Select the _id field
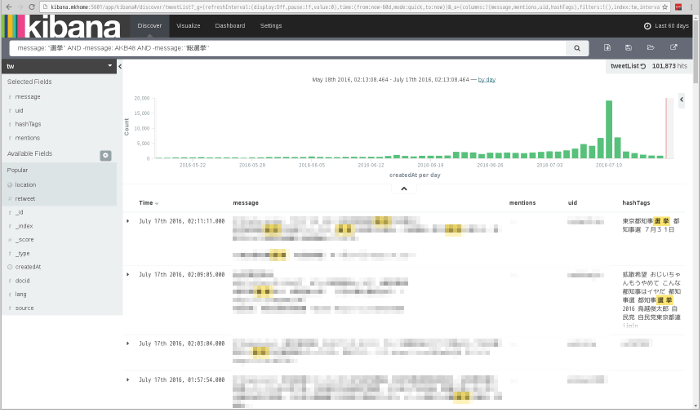Viewport: 700px width, 410px height. [x=20, y=213]
